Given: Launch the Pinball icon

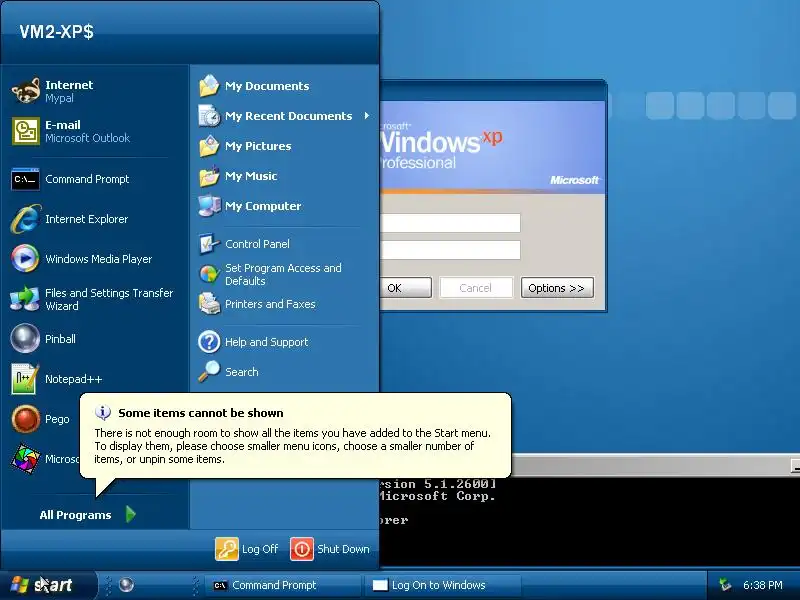Looking at the screenshot, I should pyautogui.click(x=25, y=339).
